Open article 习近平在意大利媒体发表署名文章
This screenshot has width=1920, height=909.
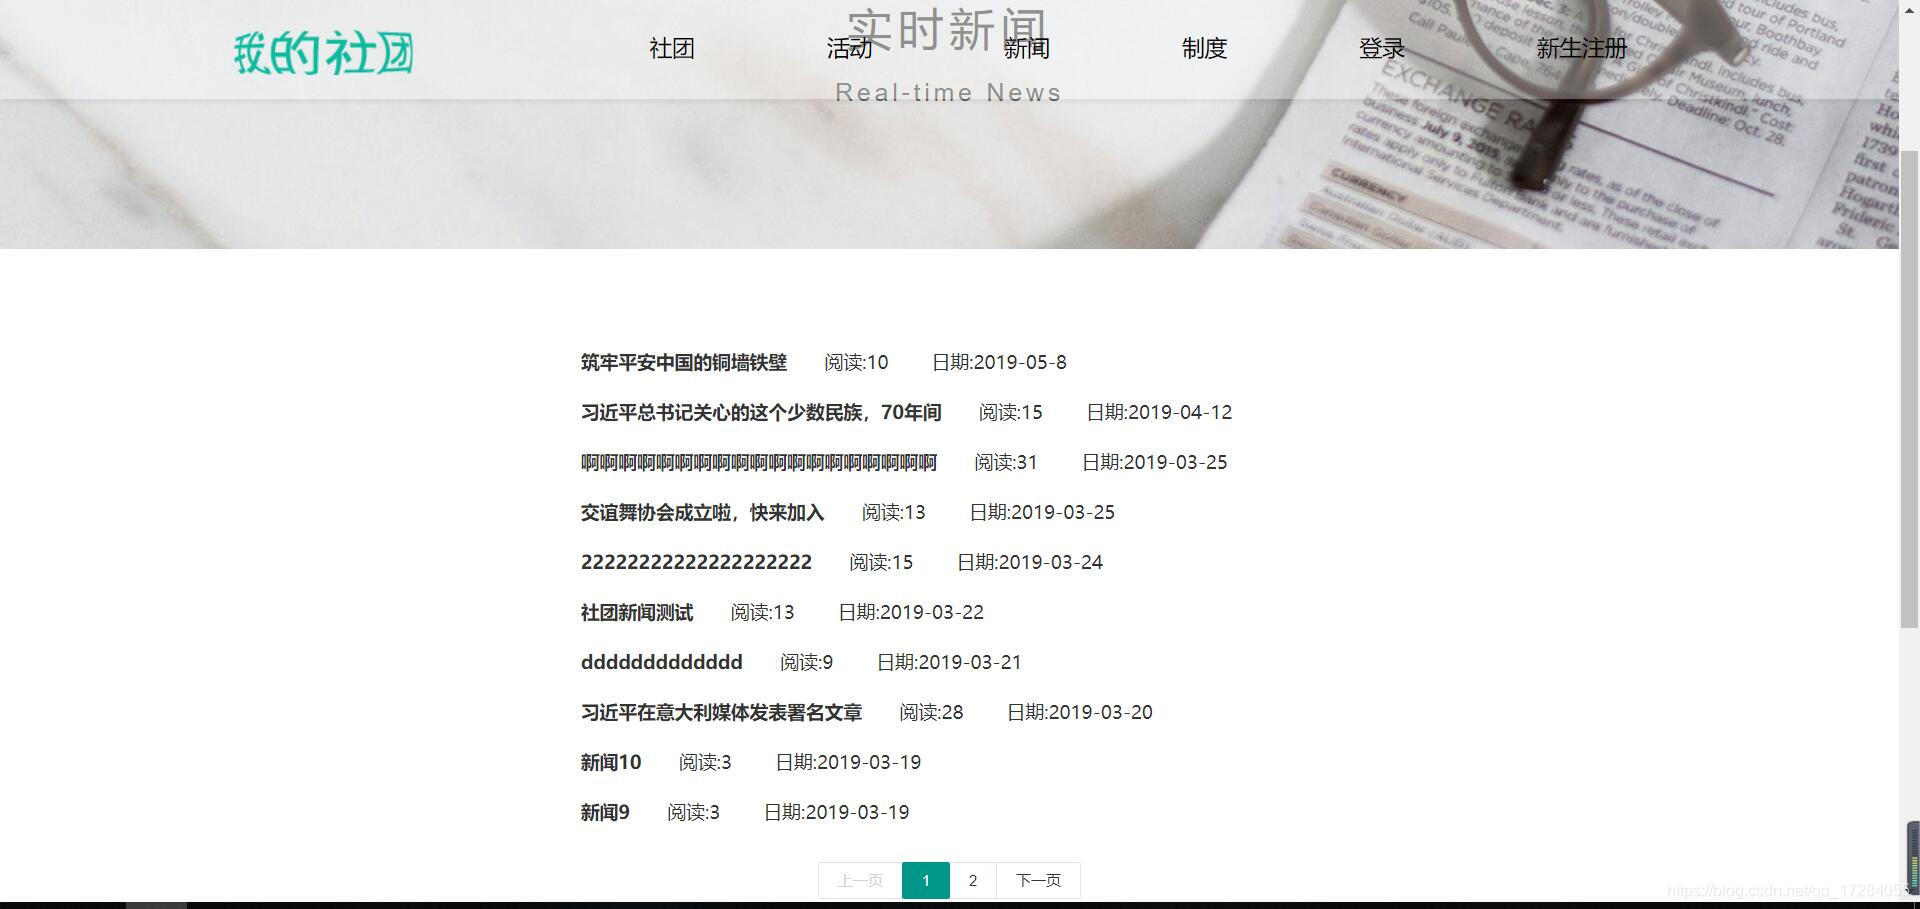(721, 712)
